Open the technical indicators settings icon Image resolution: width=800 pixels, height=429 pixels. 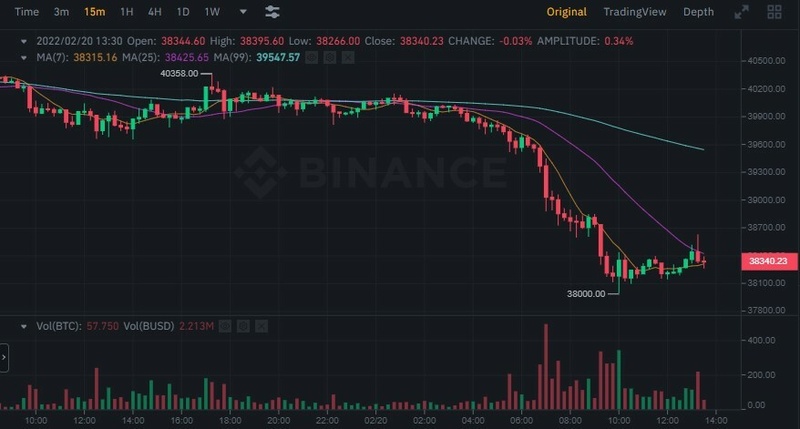tap(272, 12)
